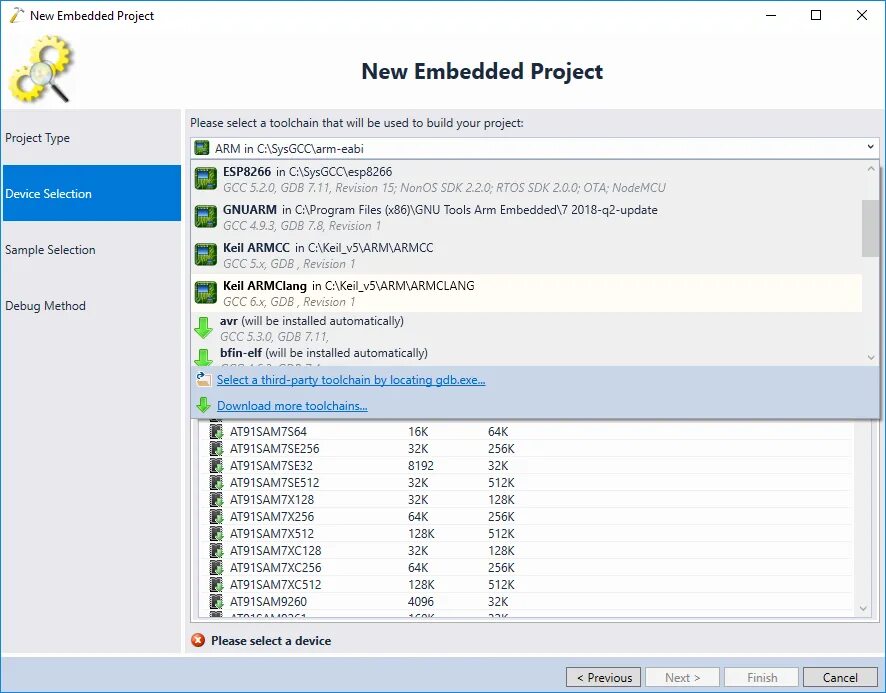Image resolution: width=886 pixels, height=693 pixels.
Task: Click the AT91SAM7XC128 device icon
Action: (216, 550)
